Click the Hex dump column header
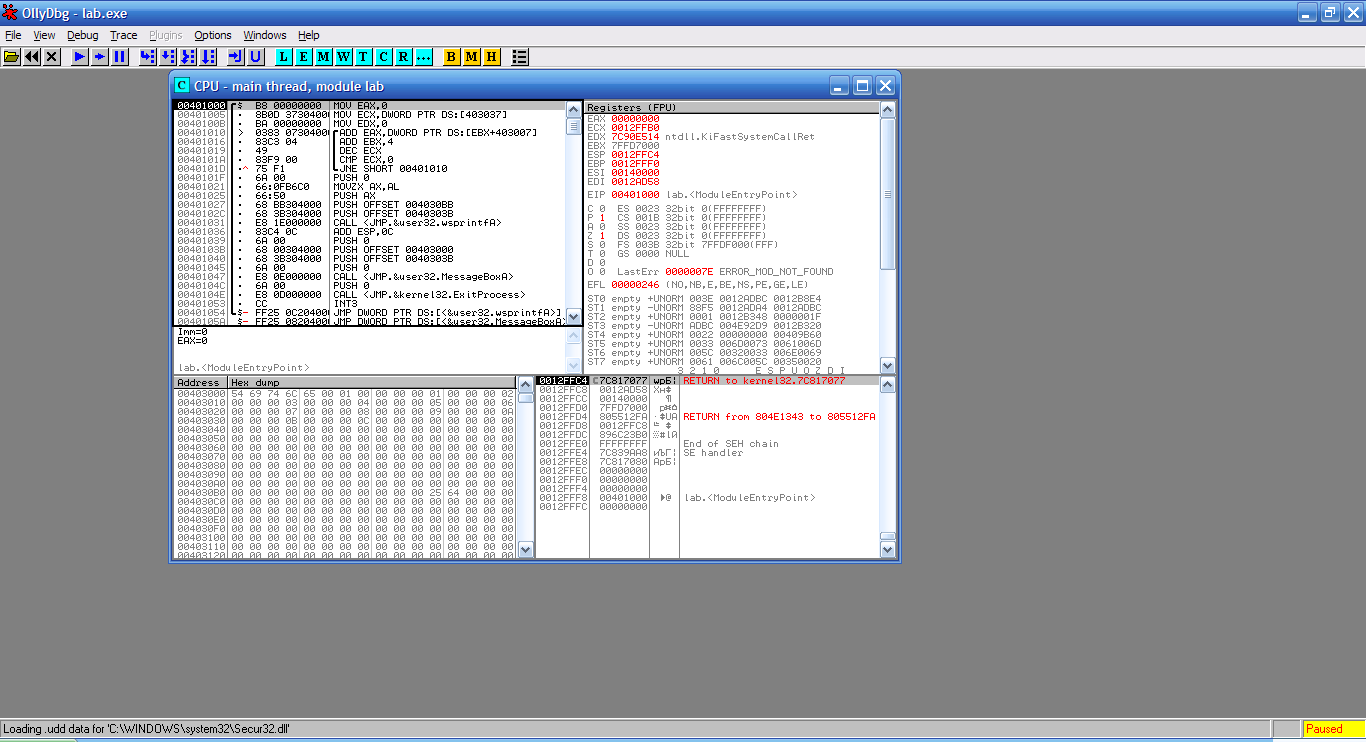 tap(370, 382)
